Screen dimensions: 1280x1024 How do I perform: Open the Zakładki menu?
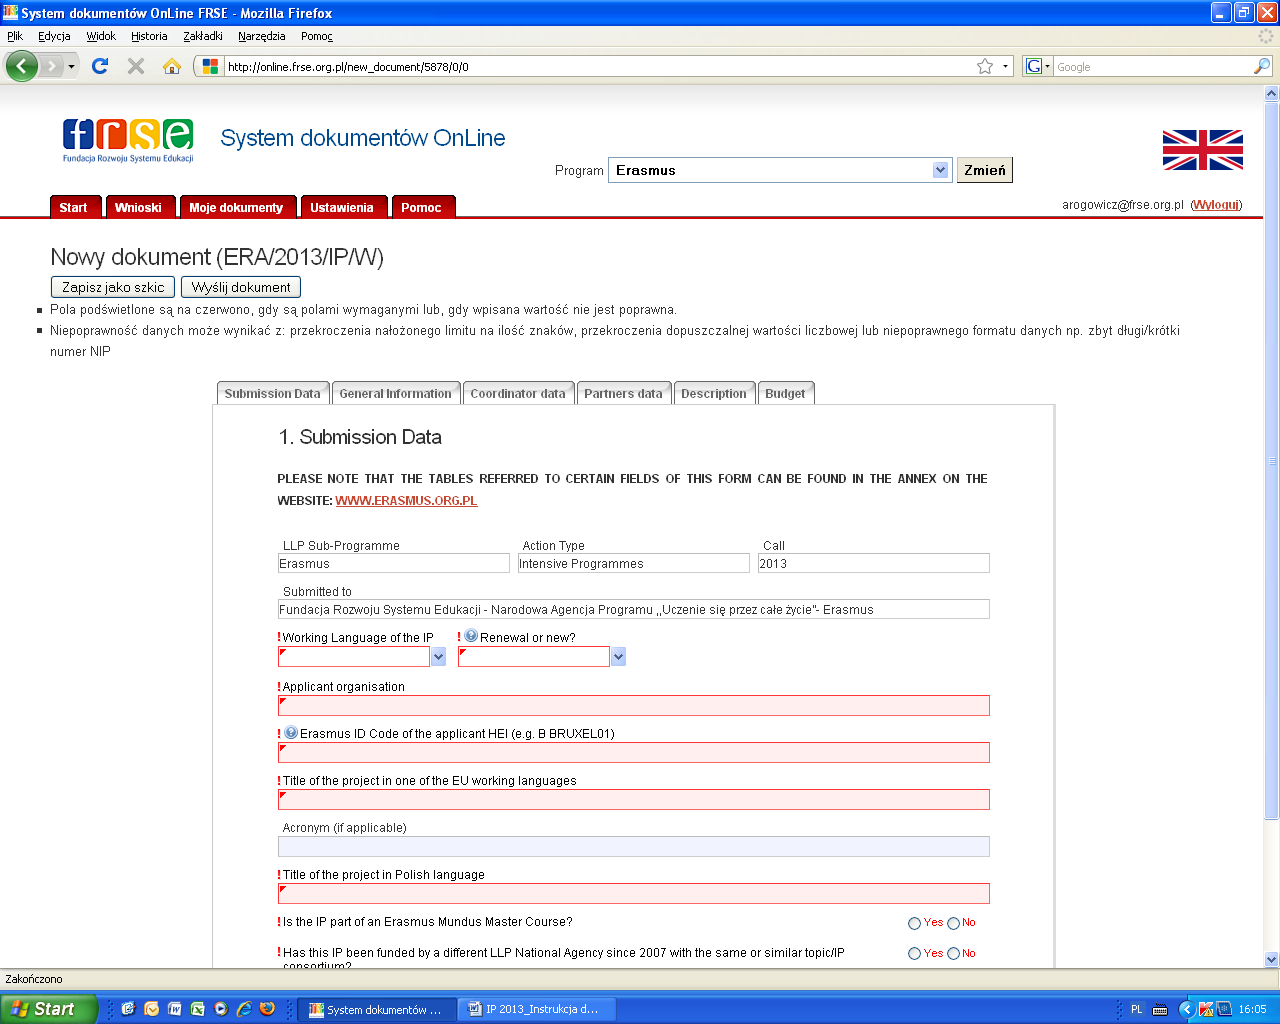[x=203, y=36]
